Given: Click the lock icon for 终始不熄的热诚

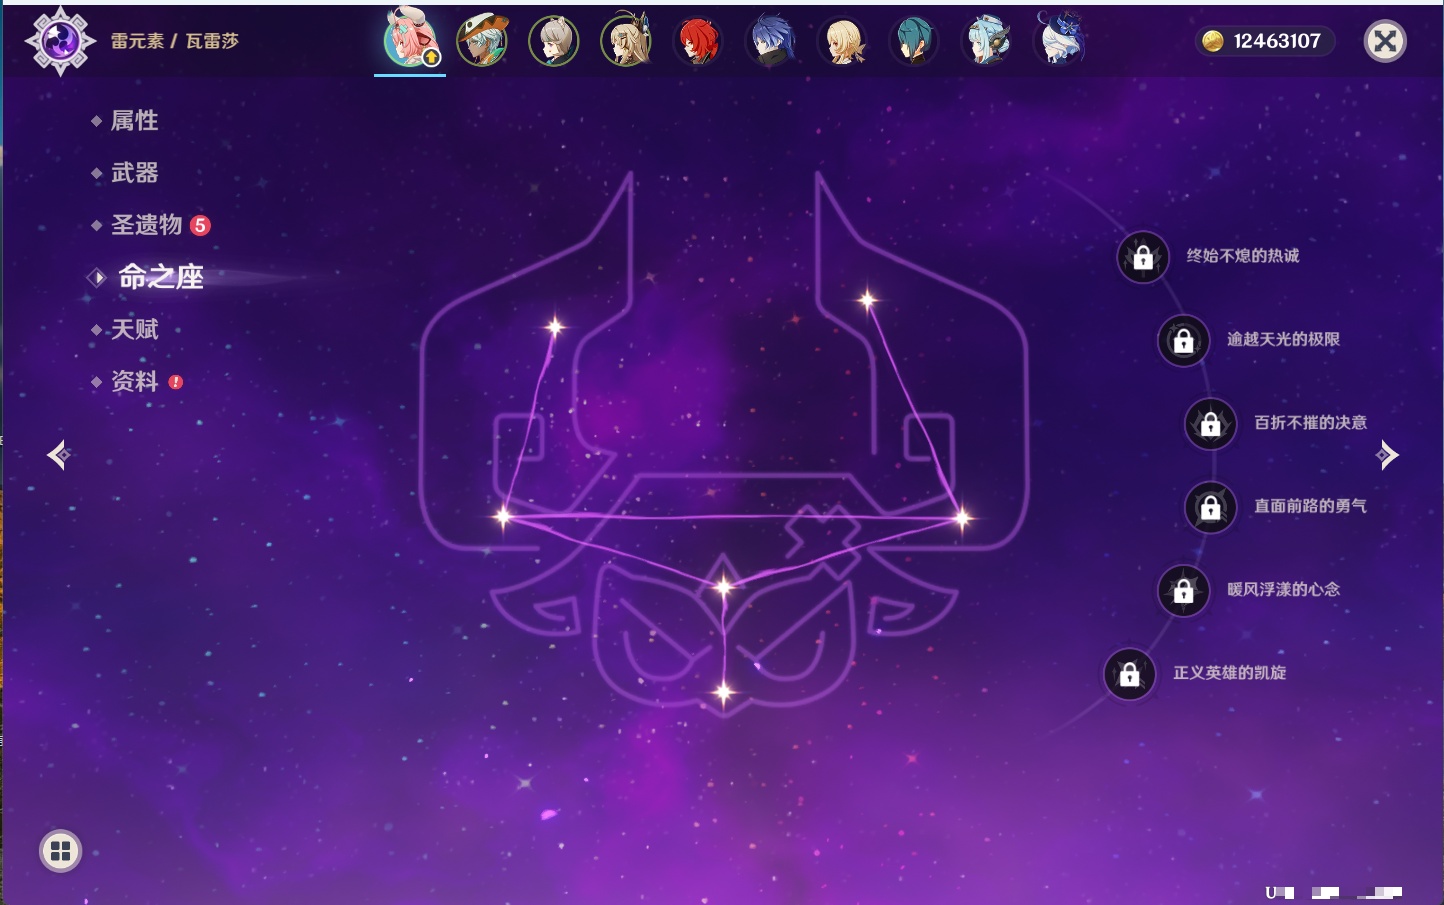Looking at the screenshot, I should click(1143, 257).
